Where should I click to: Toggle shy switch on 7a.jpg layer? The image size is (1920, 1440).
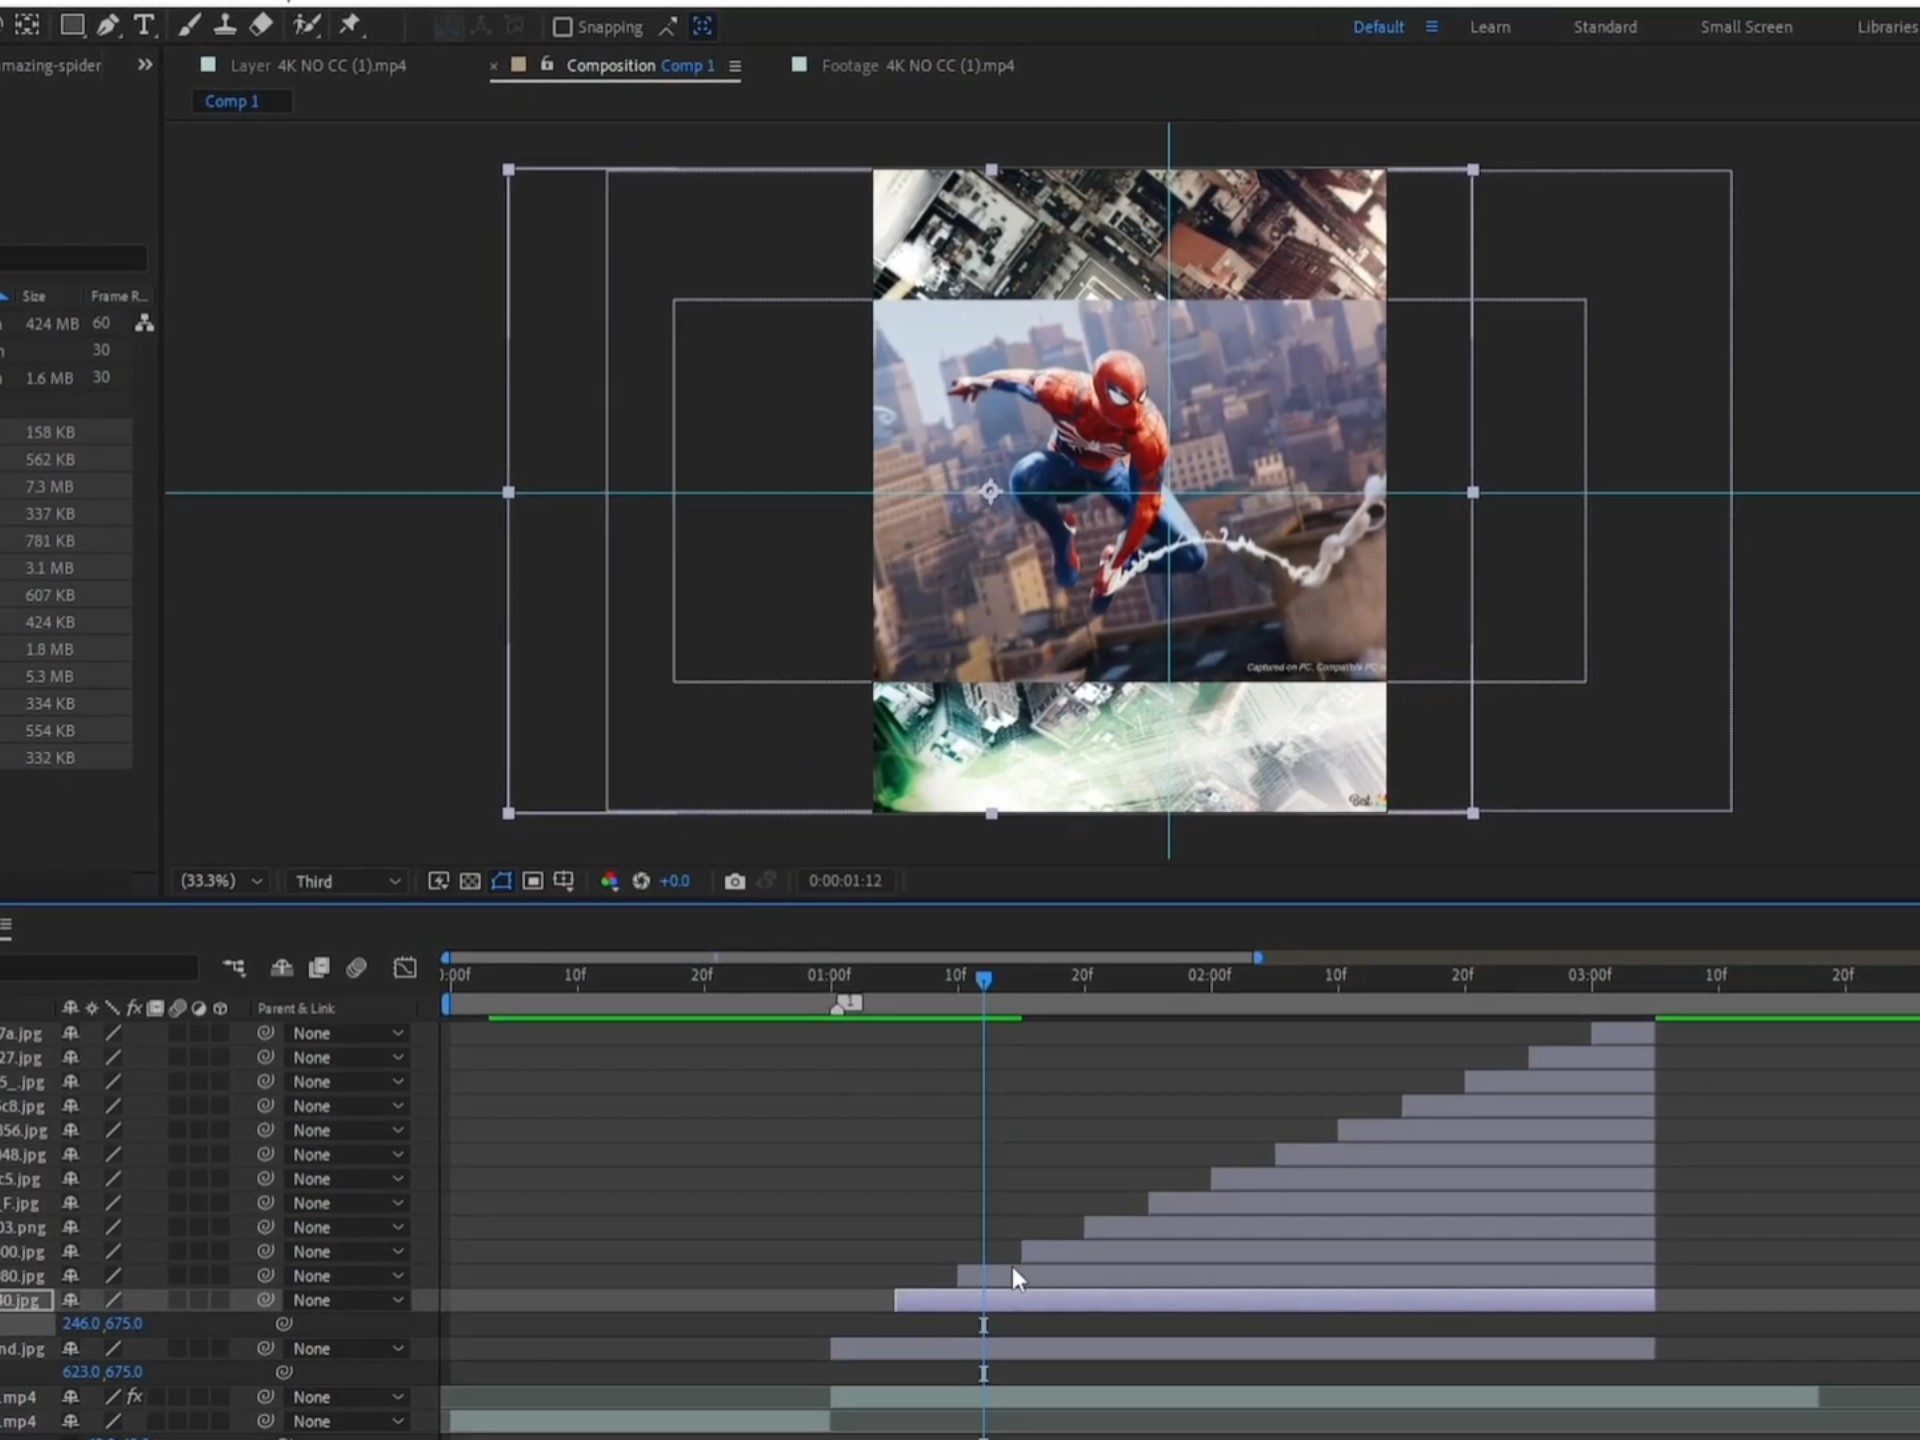click(x=71, y=1033)
